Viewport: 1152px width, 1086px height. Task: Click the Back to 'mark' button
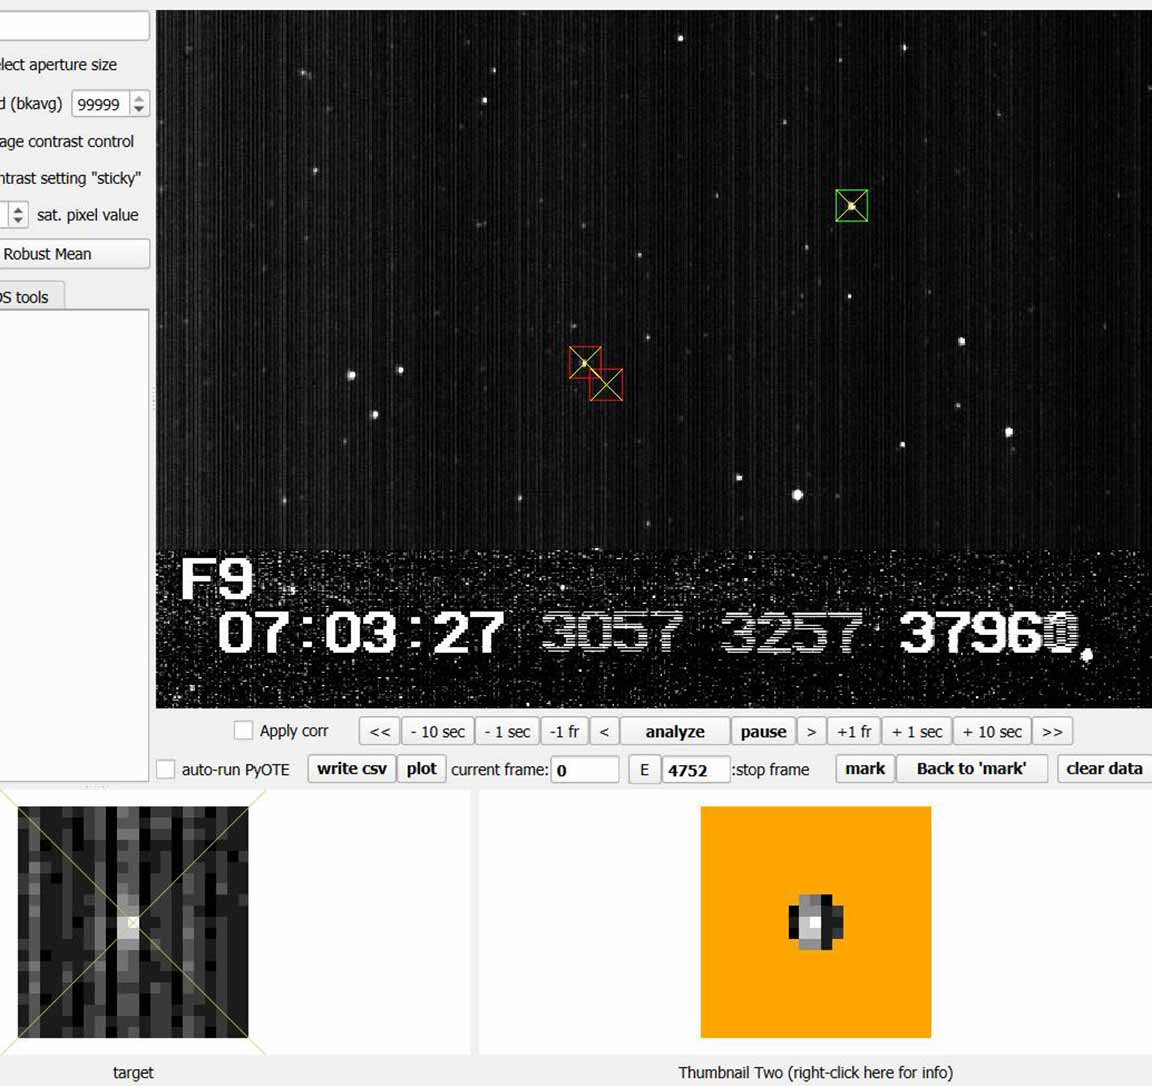971,769
